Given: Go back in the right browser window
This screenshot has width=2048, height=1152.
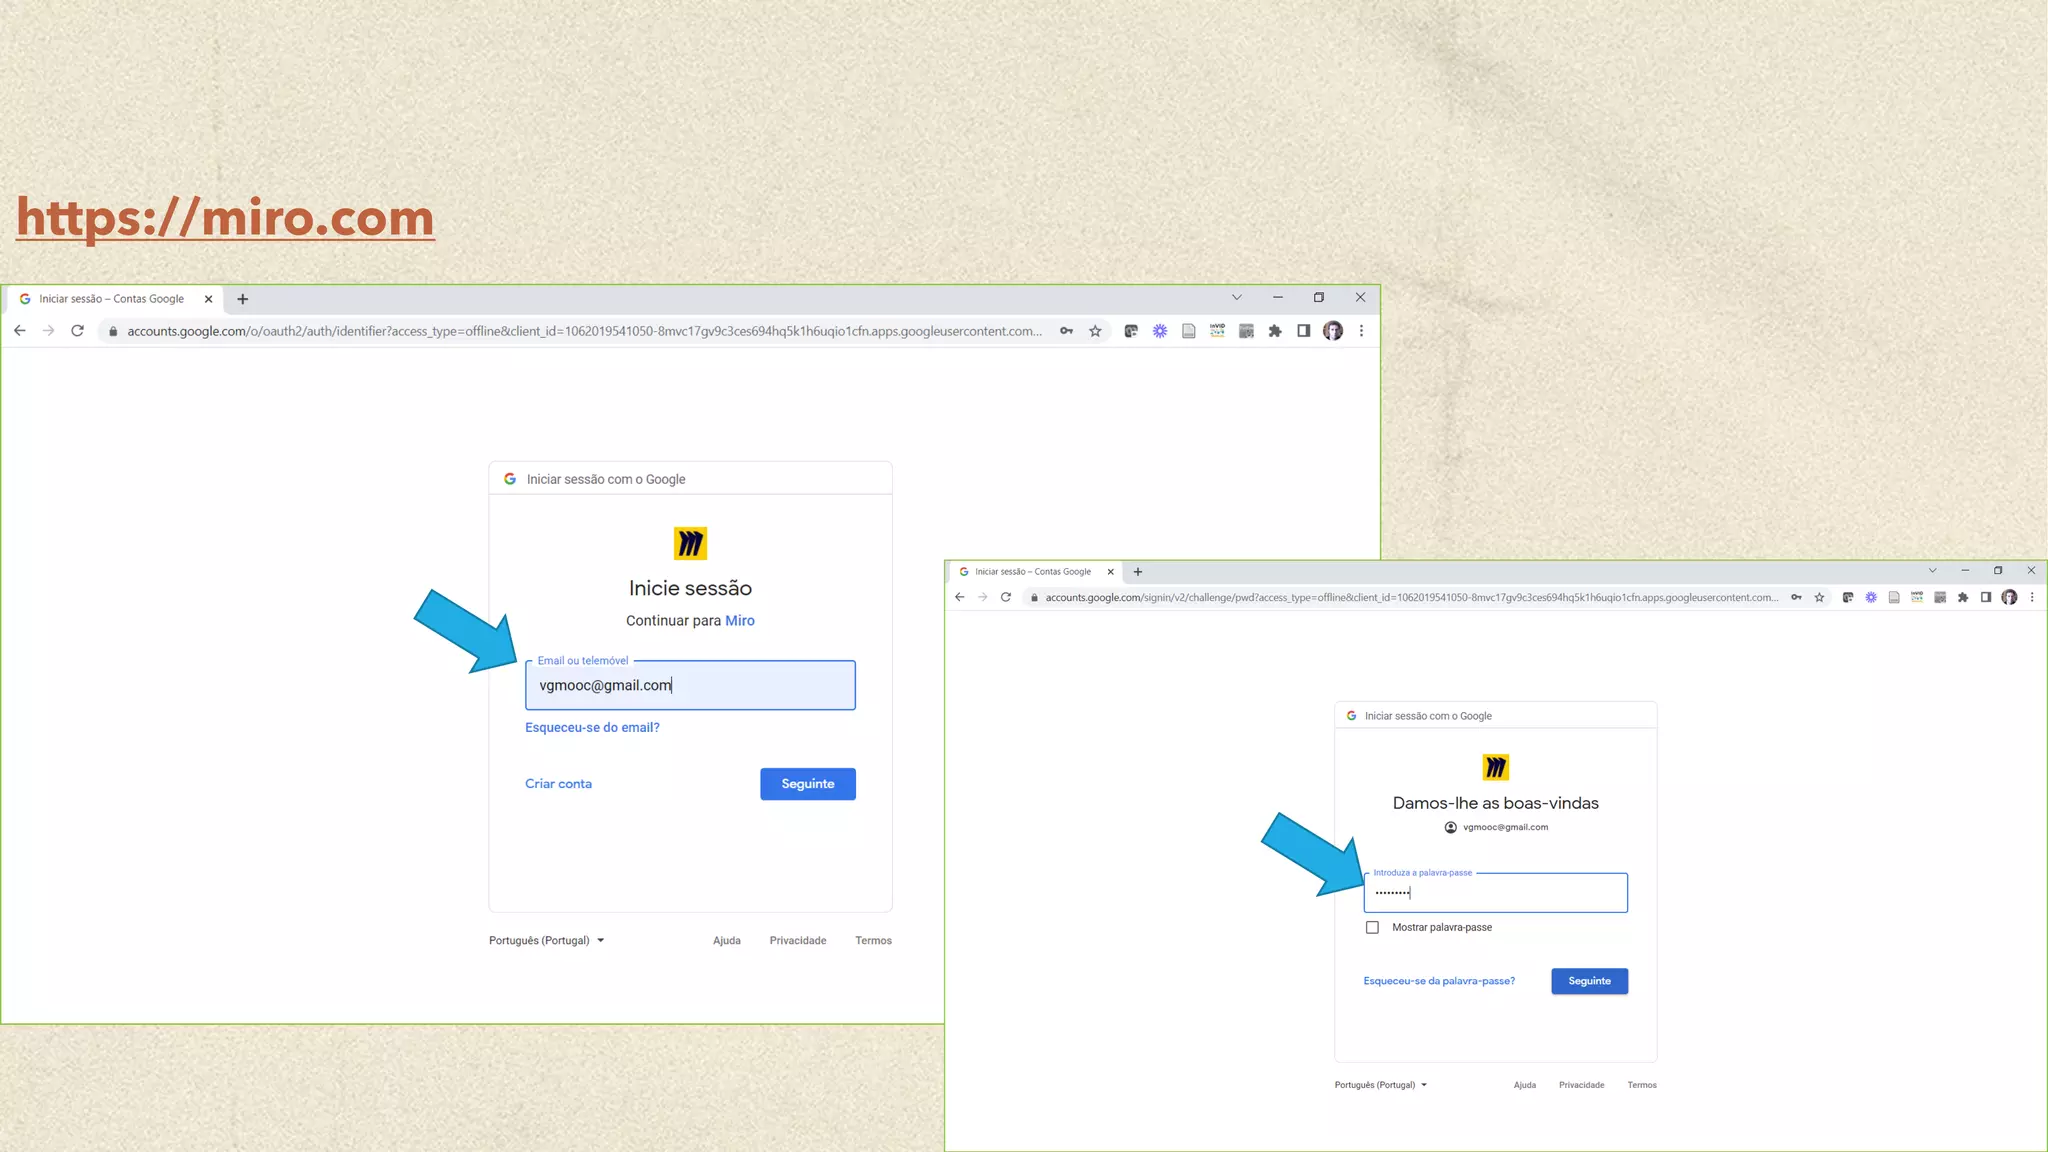Looking at the screenshot, I should click(x=960, y=597).
